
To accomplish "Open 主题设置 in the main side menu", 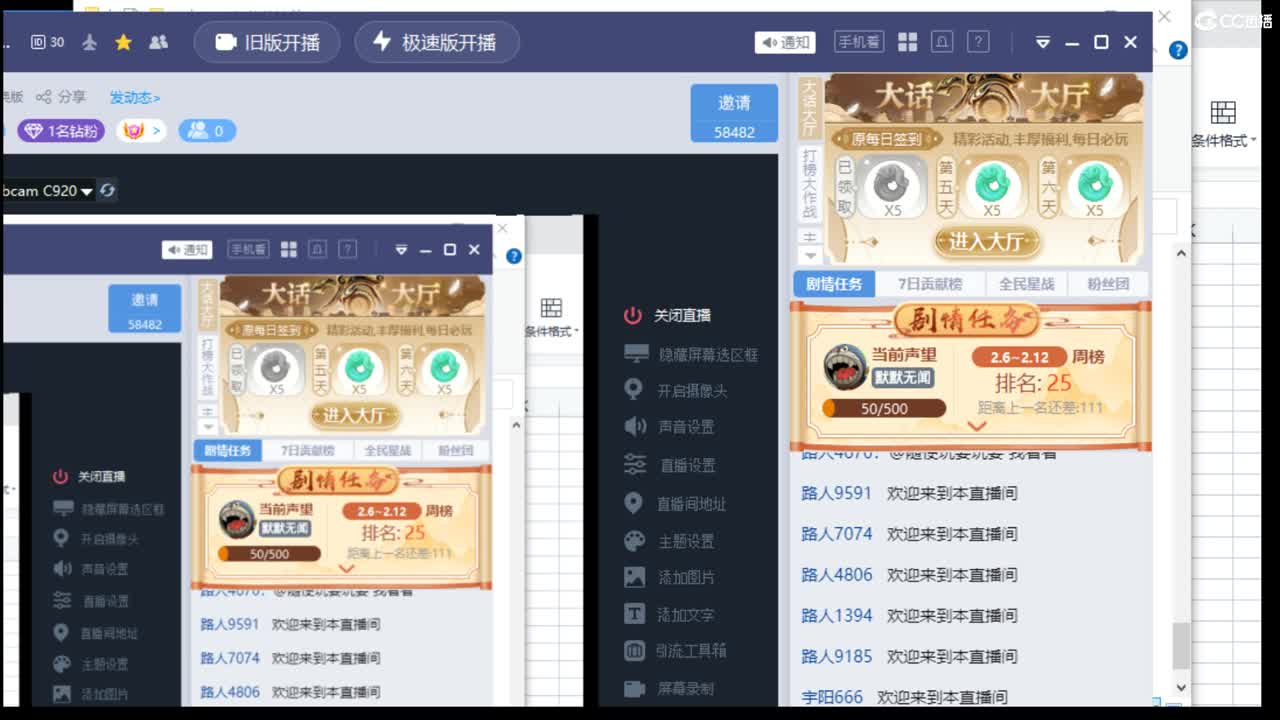I will pyautogui.click(x=669, y=541).
